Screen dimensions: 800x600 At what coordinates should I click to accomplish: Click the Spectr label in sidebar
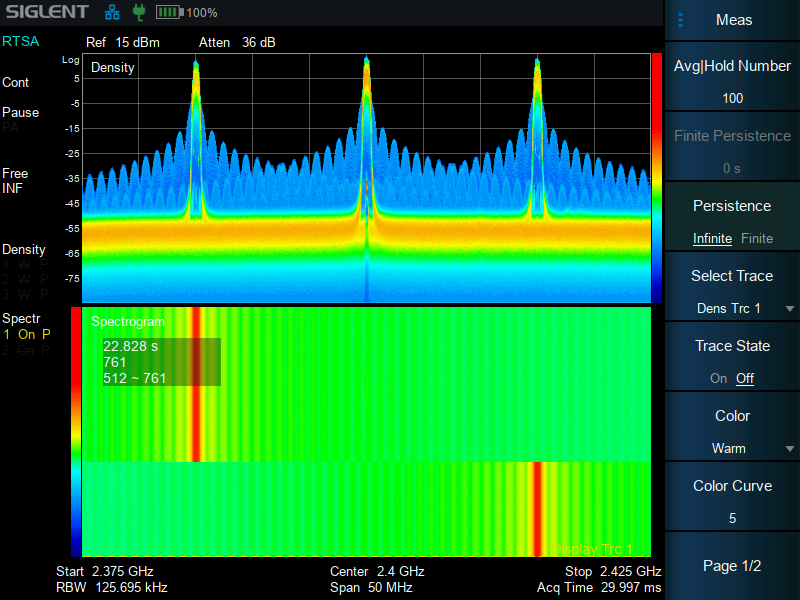(x=21, y=318)
